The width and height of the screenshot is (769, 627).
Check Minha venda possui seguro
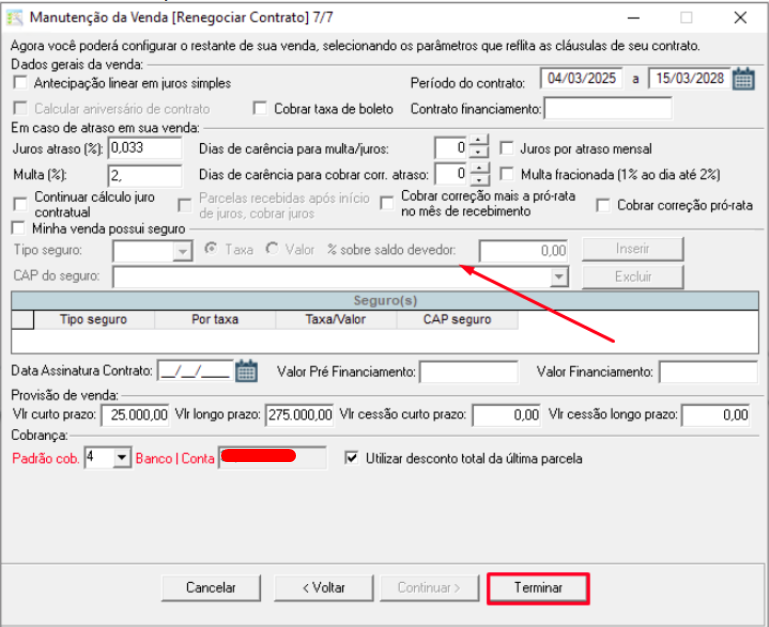18,228
